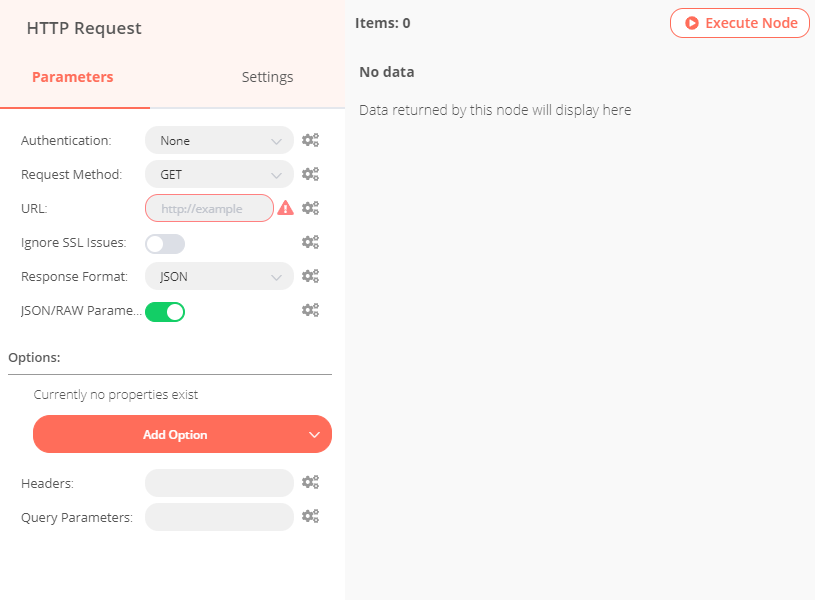This screenshot has width=815, height=600.
Task: Focus the URL input field
Action: point(209,208)
